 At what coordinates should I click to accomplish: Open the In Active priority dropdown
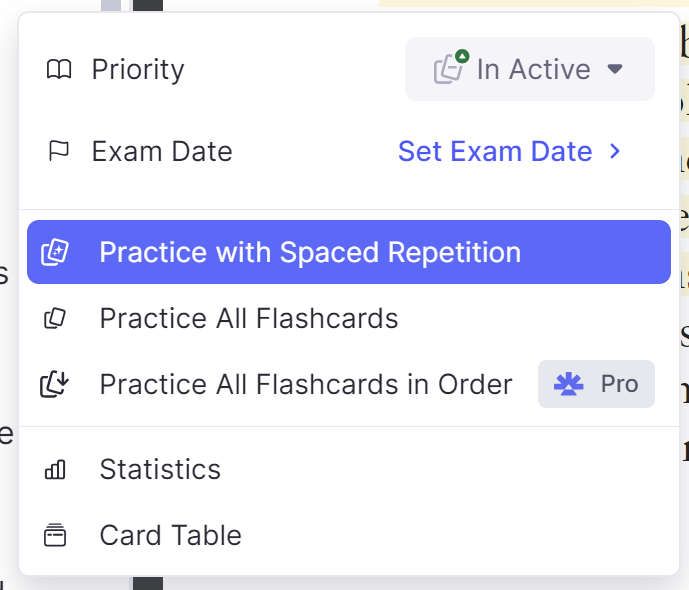pyautogui.click(x=530, y=69)
